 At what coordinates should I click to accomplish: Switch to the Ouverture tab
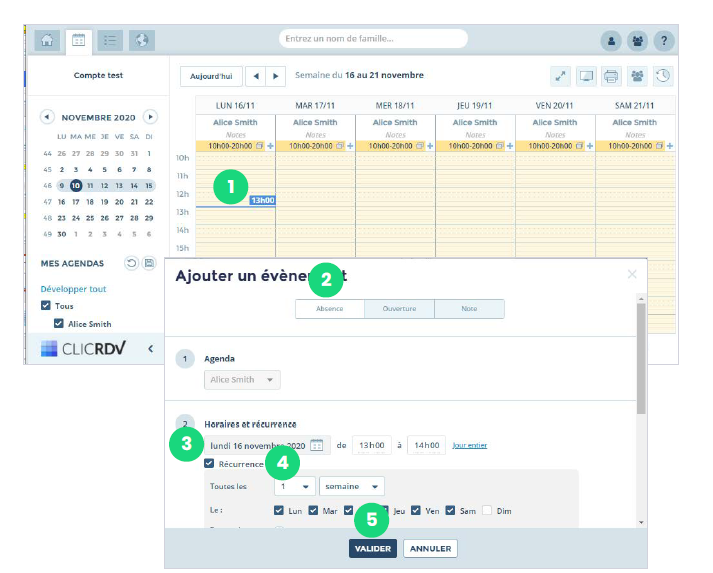pos(399,309)
